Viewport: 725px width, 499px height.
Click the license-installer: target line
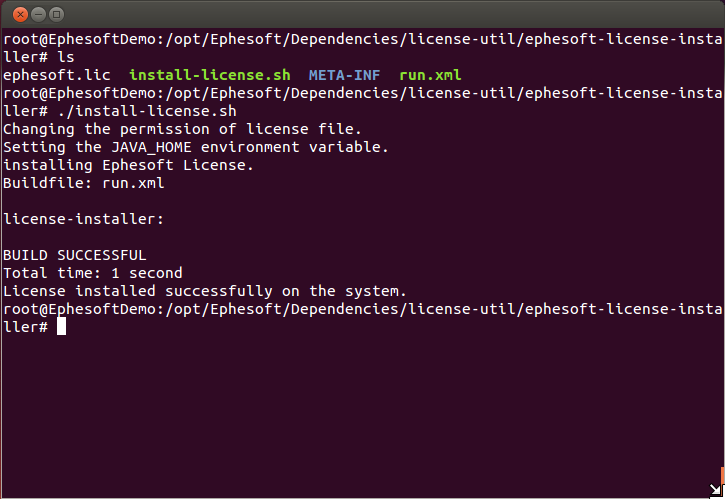84,219
